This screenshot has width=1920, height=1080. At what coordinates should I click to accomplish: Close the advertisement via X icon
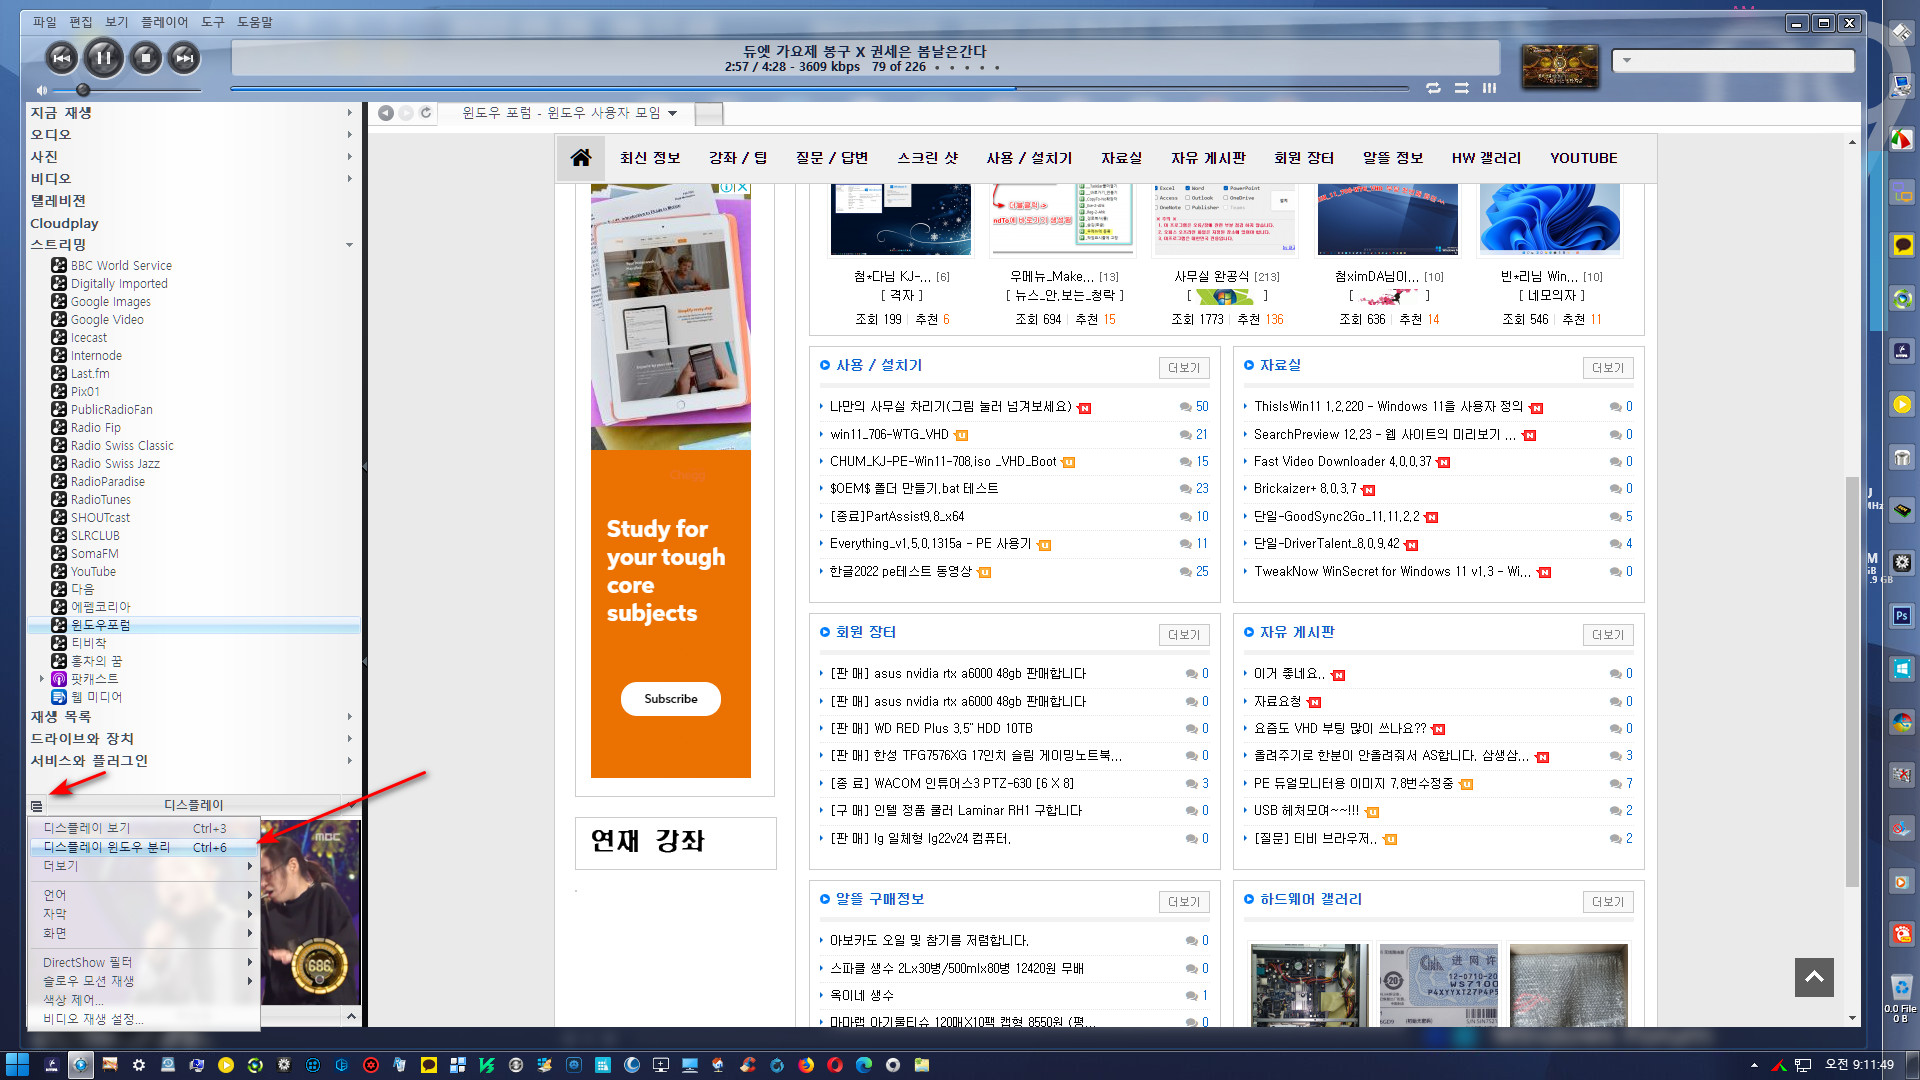[742, 187]
